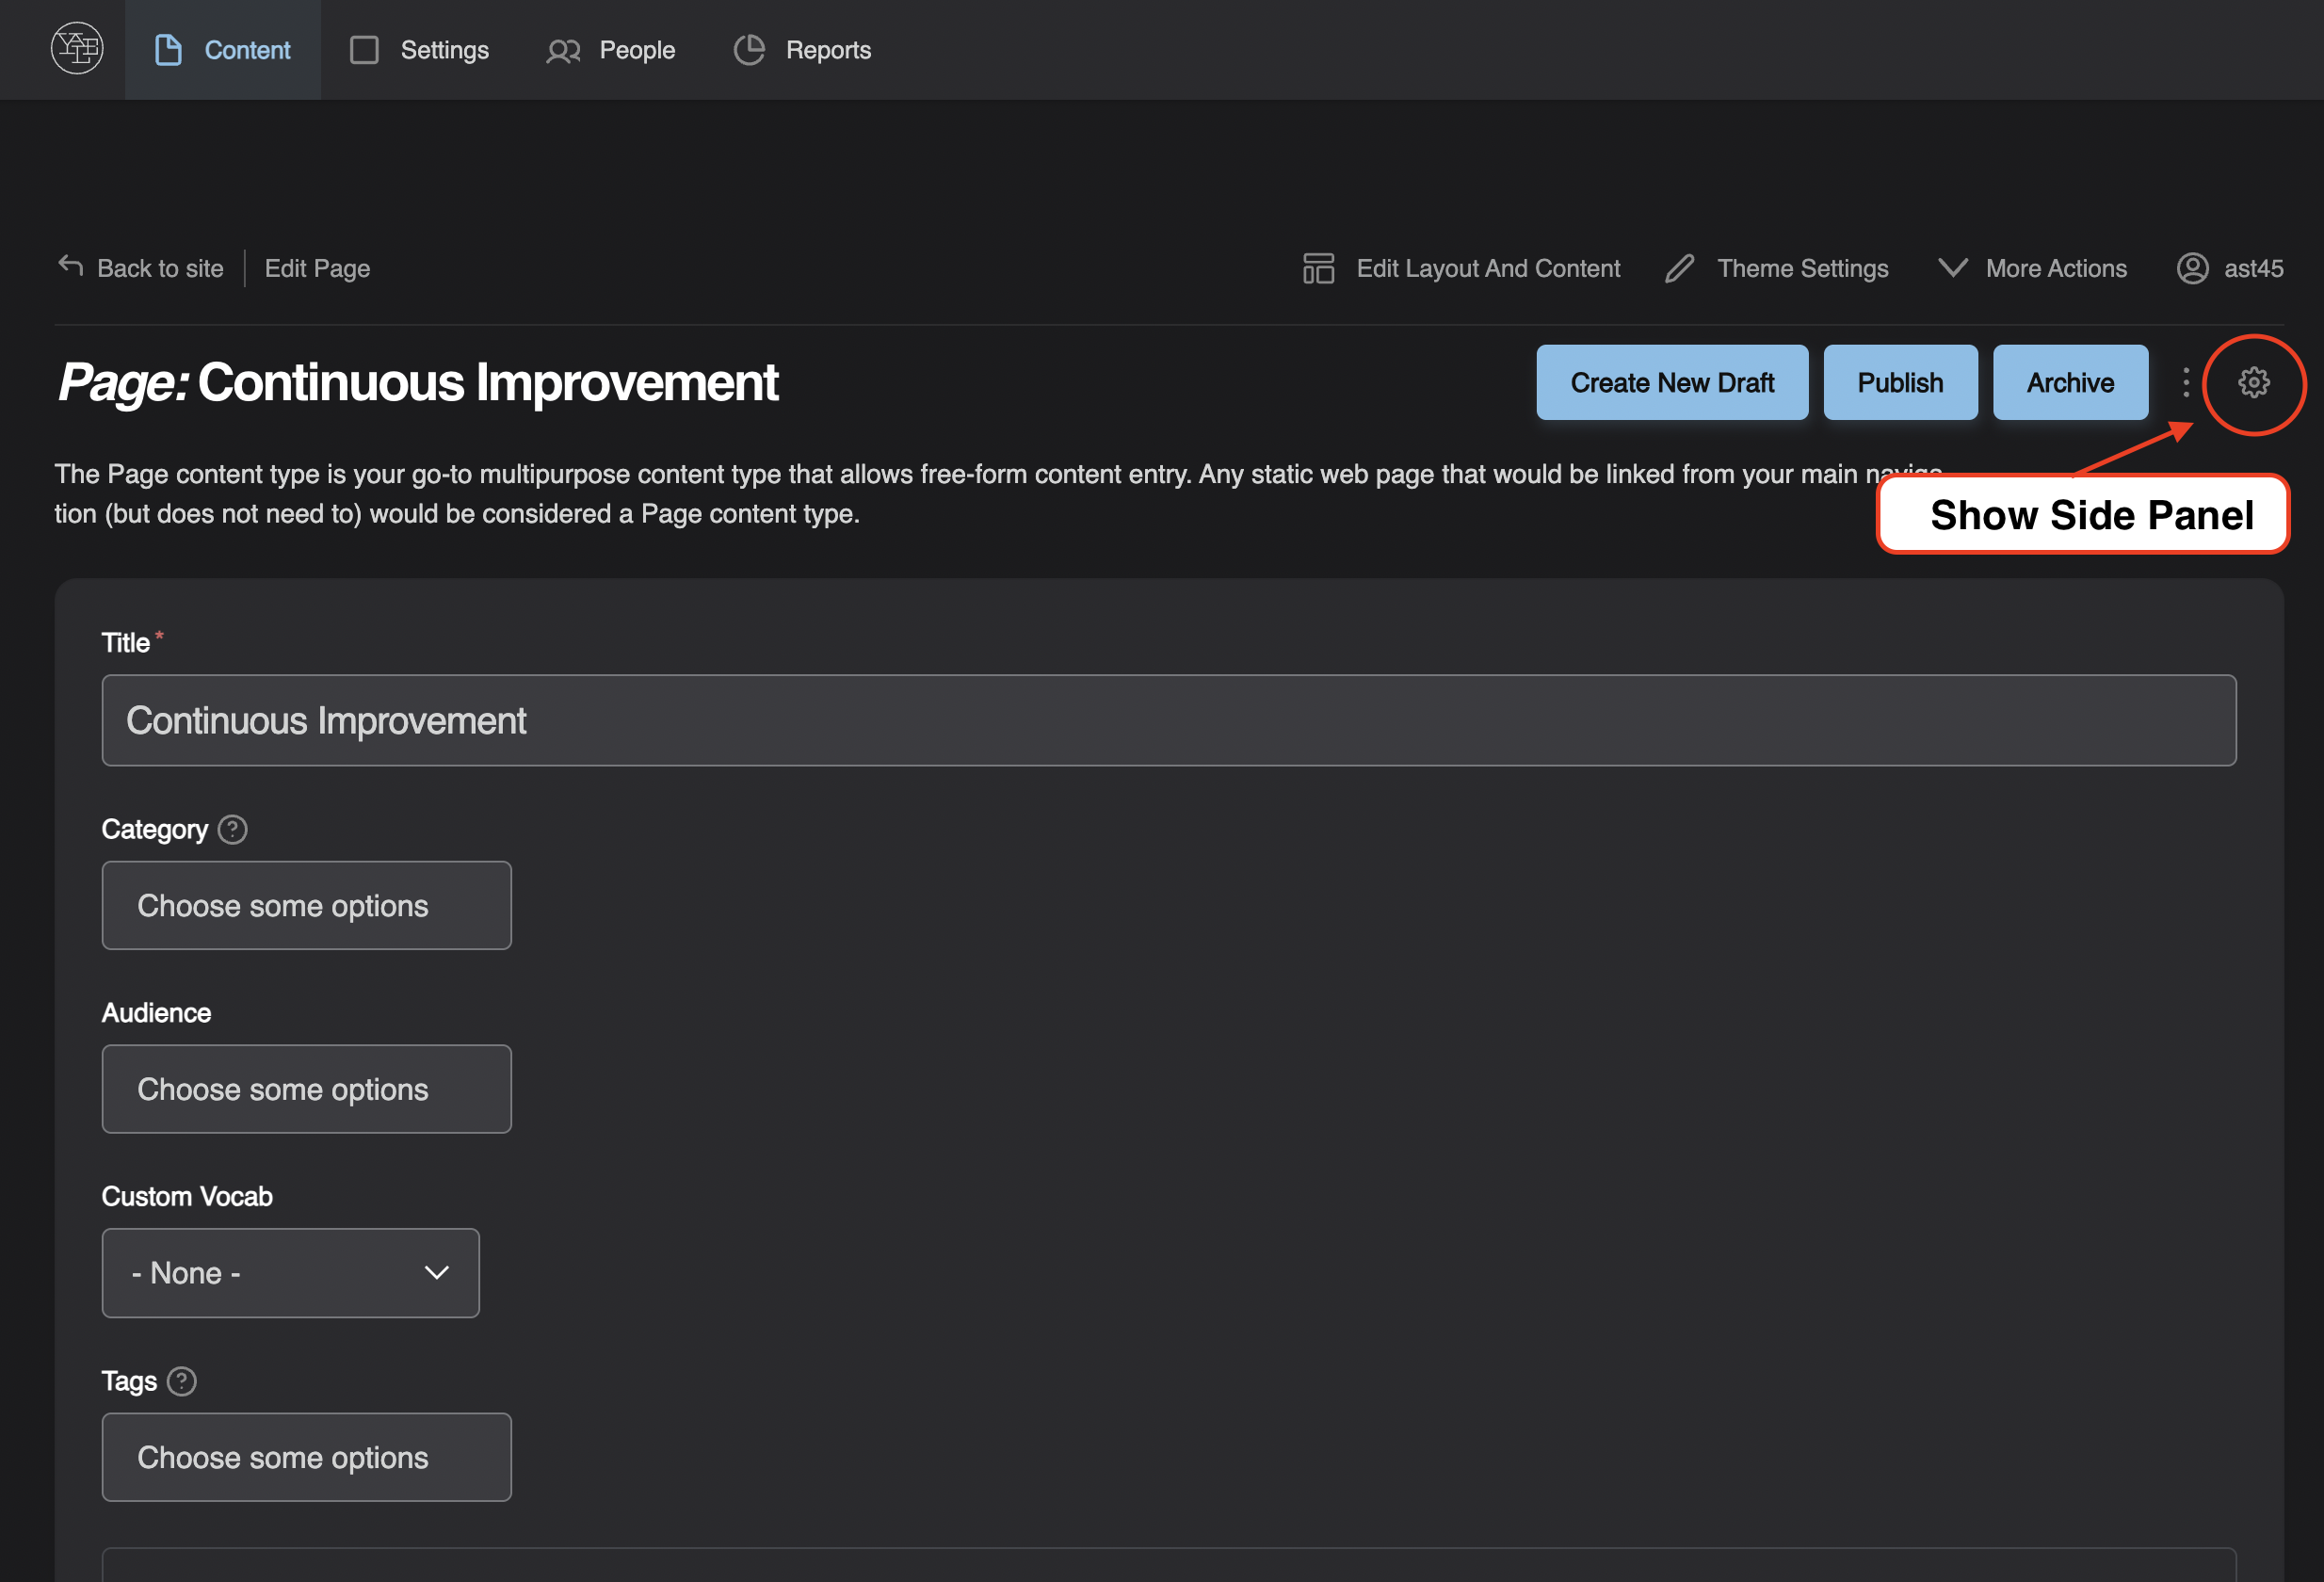Click the layout grid icon

[x=1318, y=268]
